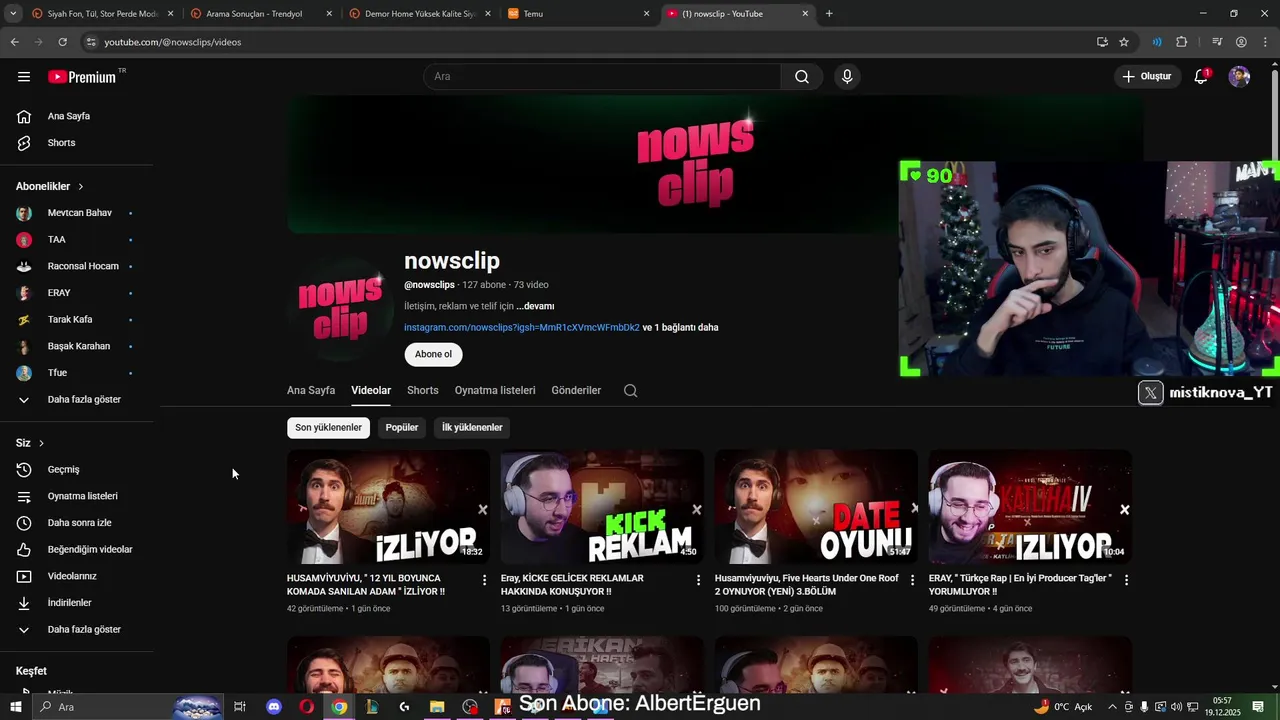Viewport: 1280px width, 720px height.
Task: Switch to Oynatma listeleri channel tab
Action: click(x=495, y=391)
